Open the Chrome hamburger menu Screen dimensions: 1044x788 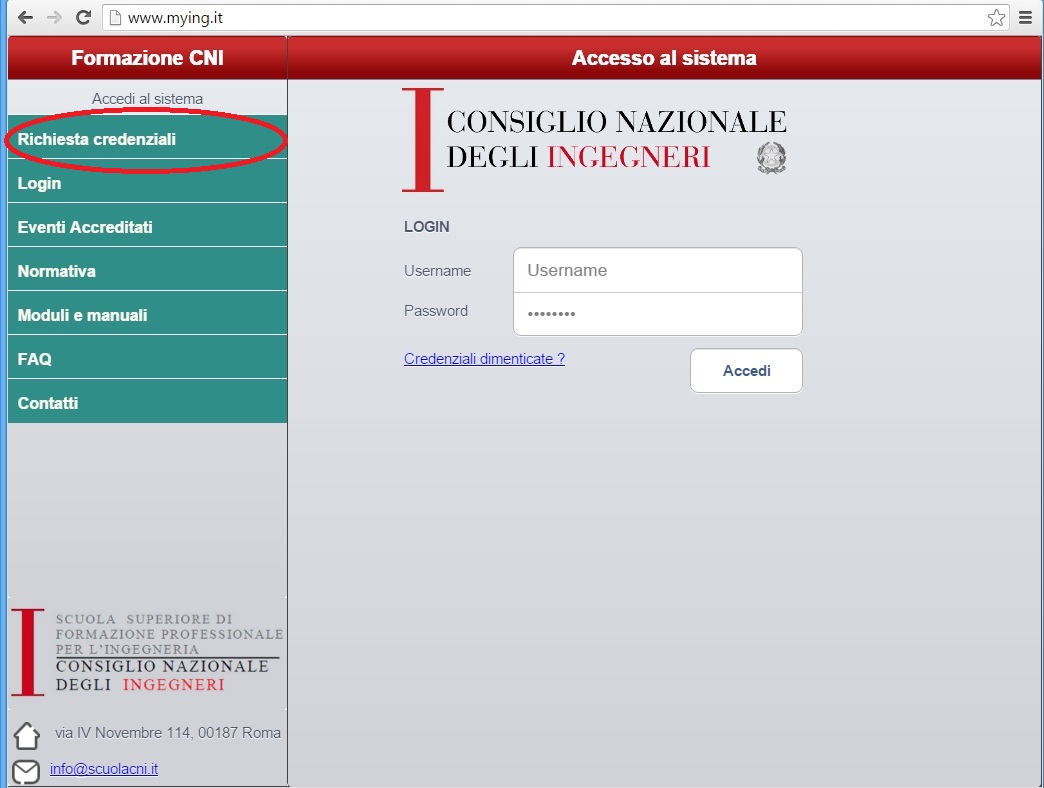[1025, 17]
